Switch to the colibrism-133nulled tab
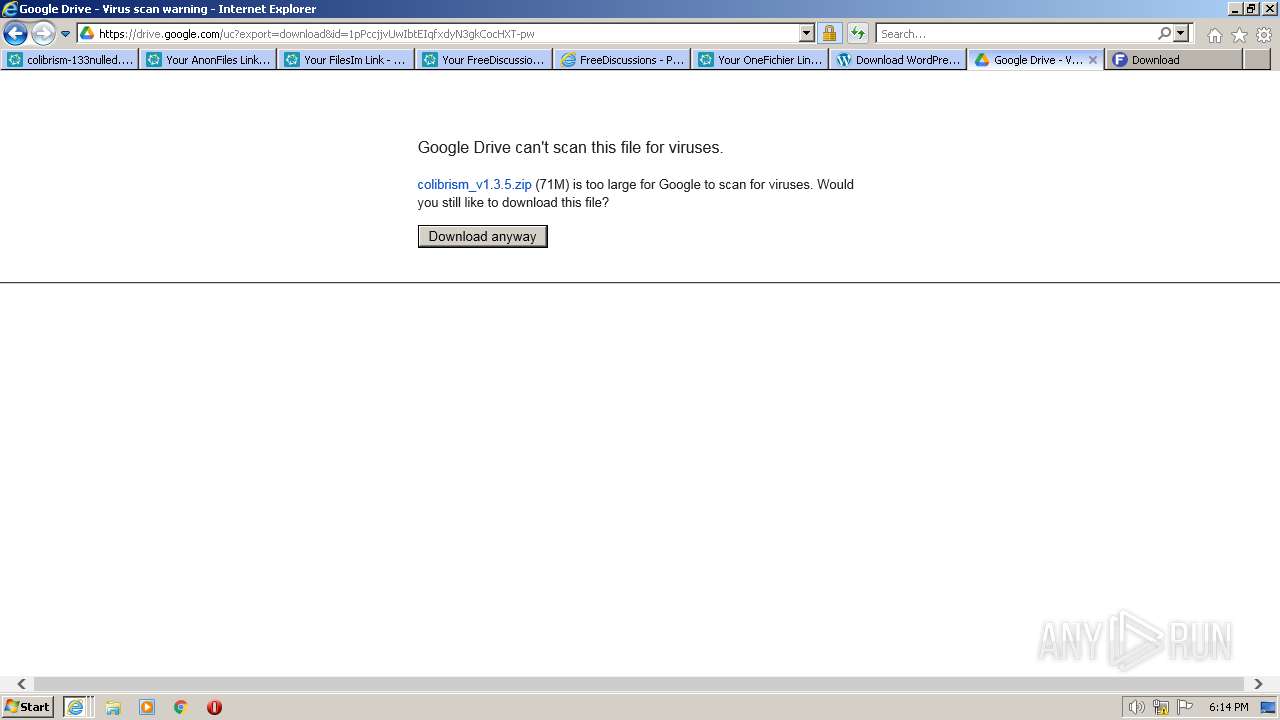 (70, 60)
